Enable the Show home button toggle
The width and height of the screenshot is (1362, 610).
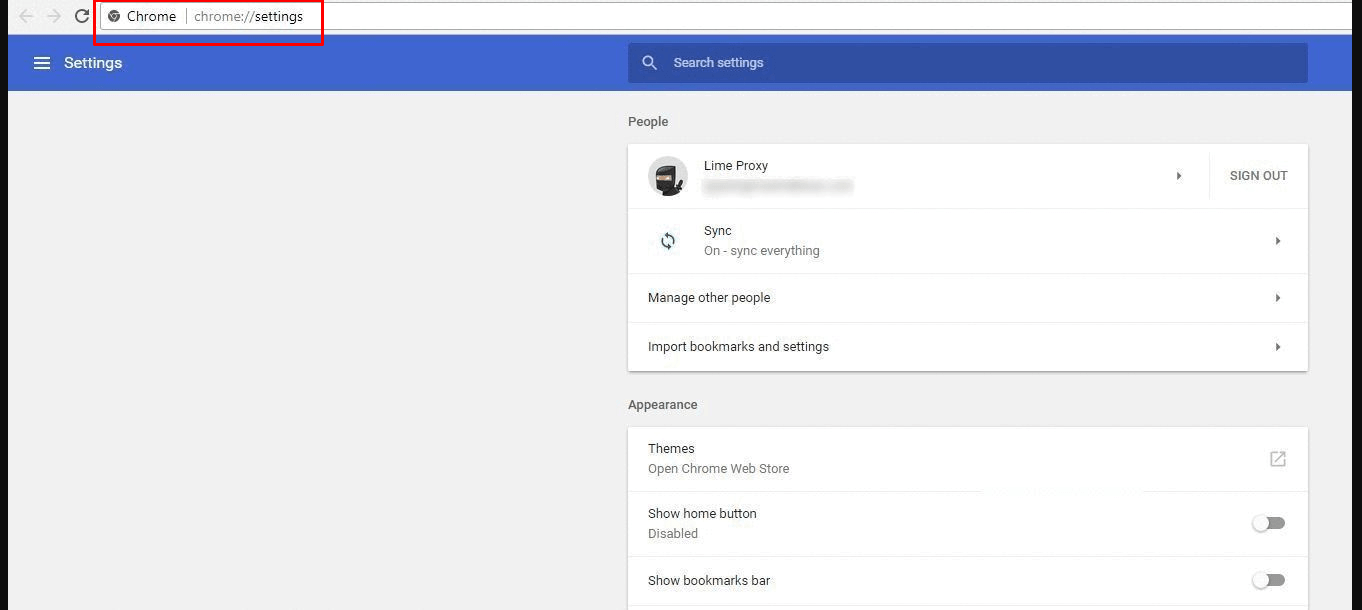pyautogui.click(x=1268, y=523)
